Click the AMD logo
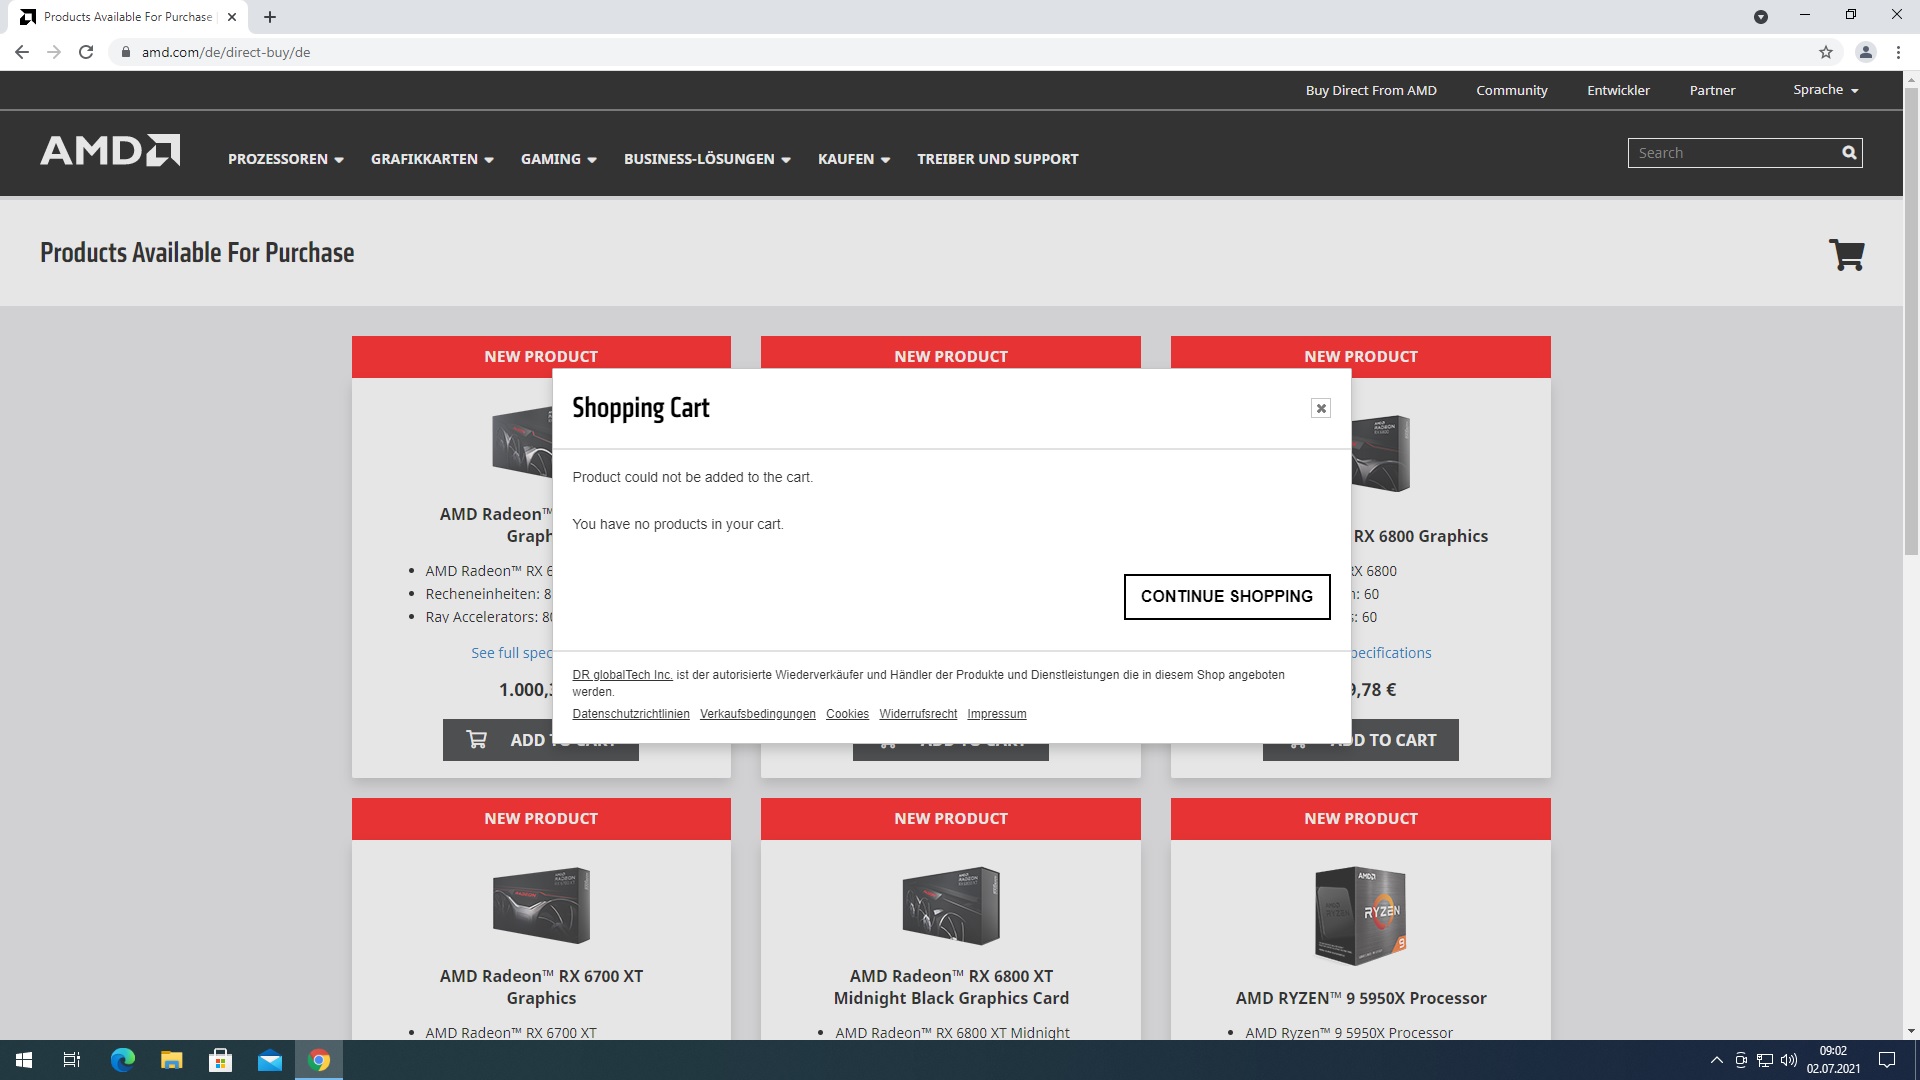 (110, 152)
